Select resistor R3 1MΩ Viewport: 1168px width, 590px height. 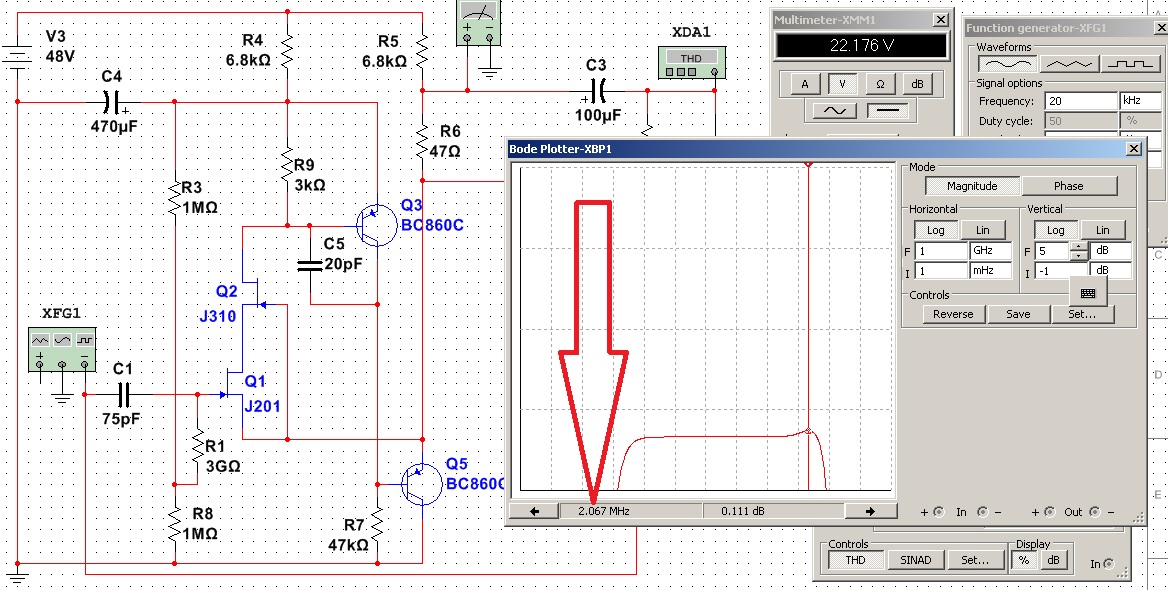[x=173, y=196]
